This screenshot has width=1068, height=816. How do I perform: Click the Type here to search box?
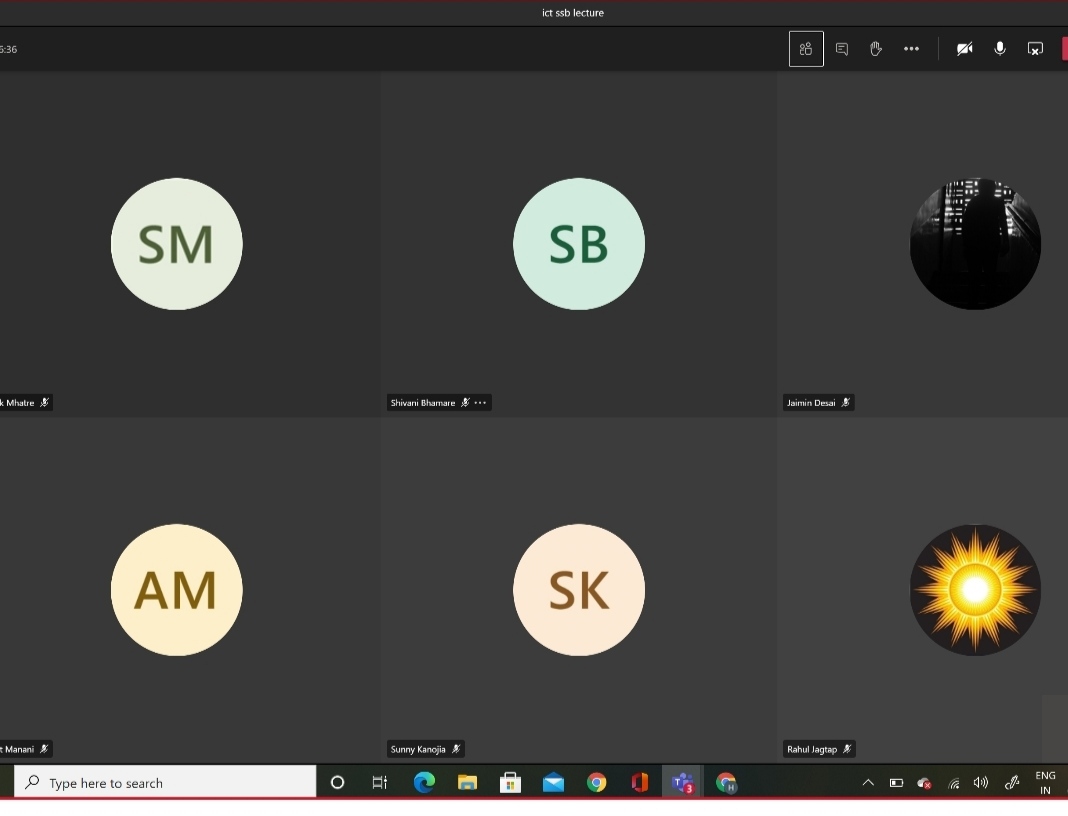pos(165,783)
